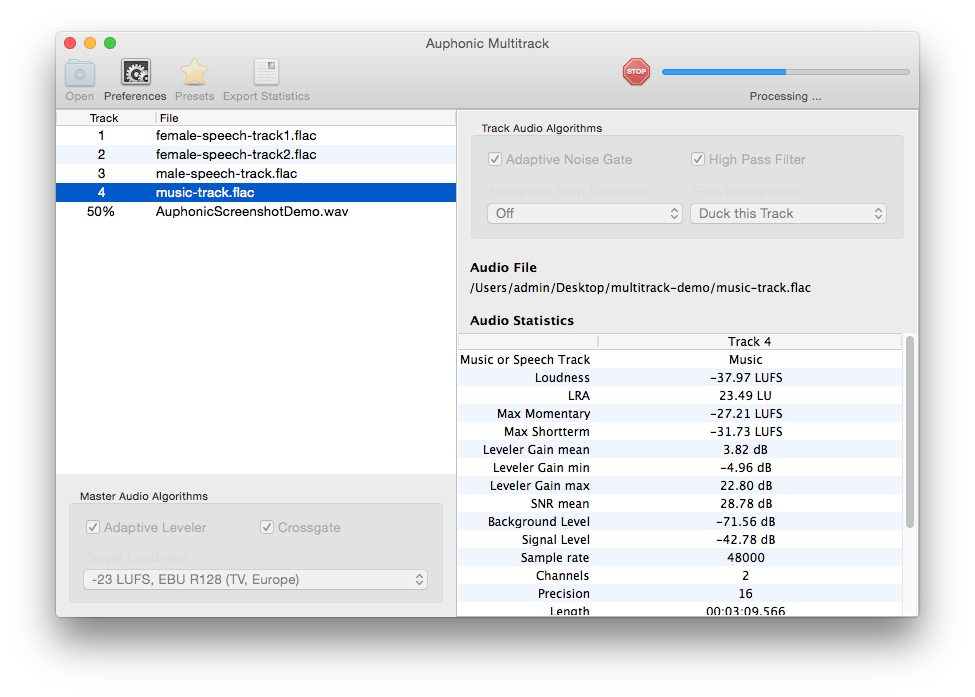Click the Loudness value -37.97 LUFS
This screenshot has height=697, width=975.
click(746, 377)
